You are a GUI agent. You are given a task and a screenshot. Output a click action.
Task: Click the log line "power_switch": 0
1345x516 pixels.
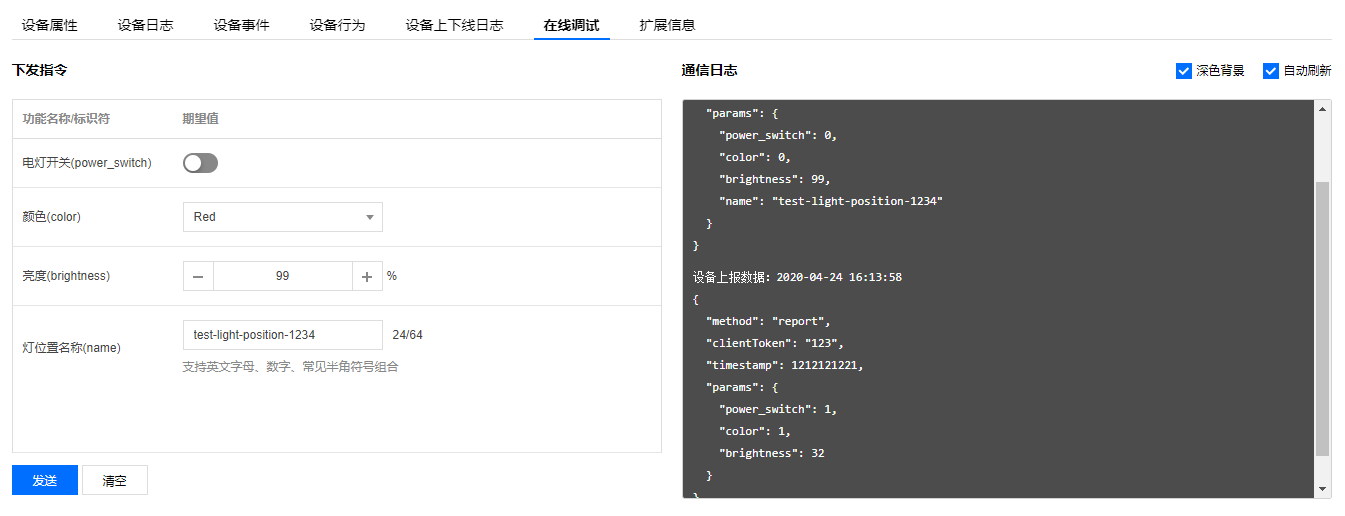pyautogui.click(x=777, y=135)
